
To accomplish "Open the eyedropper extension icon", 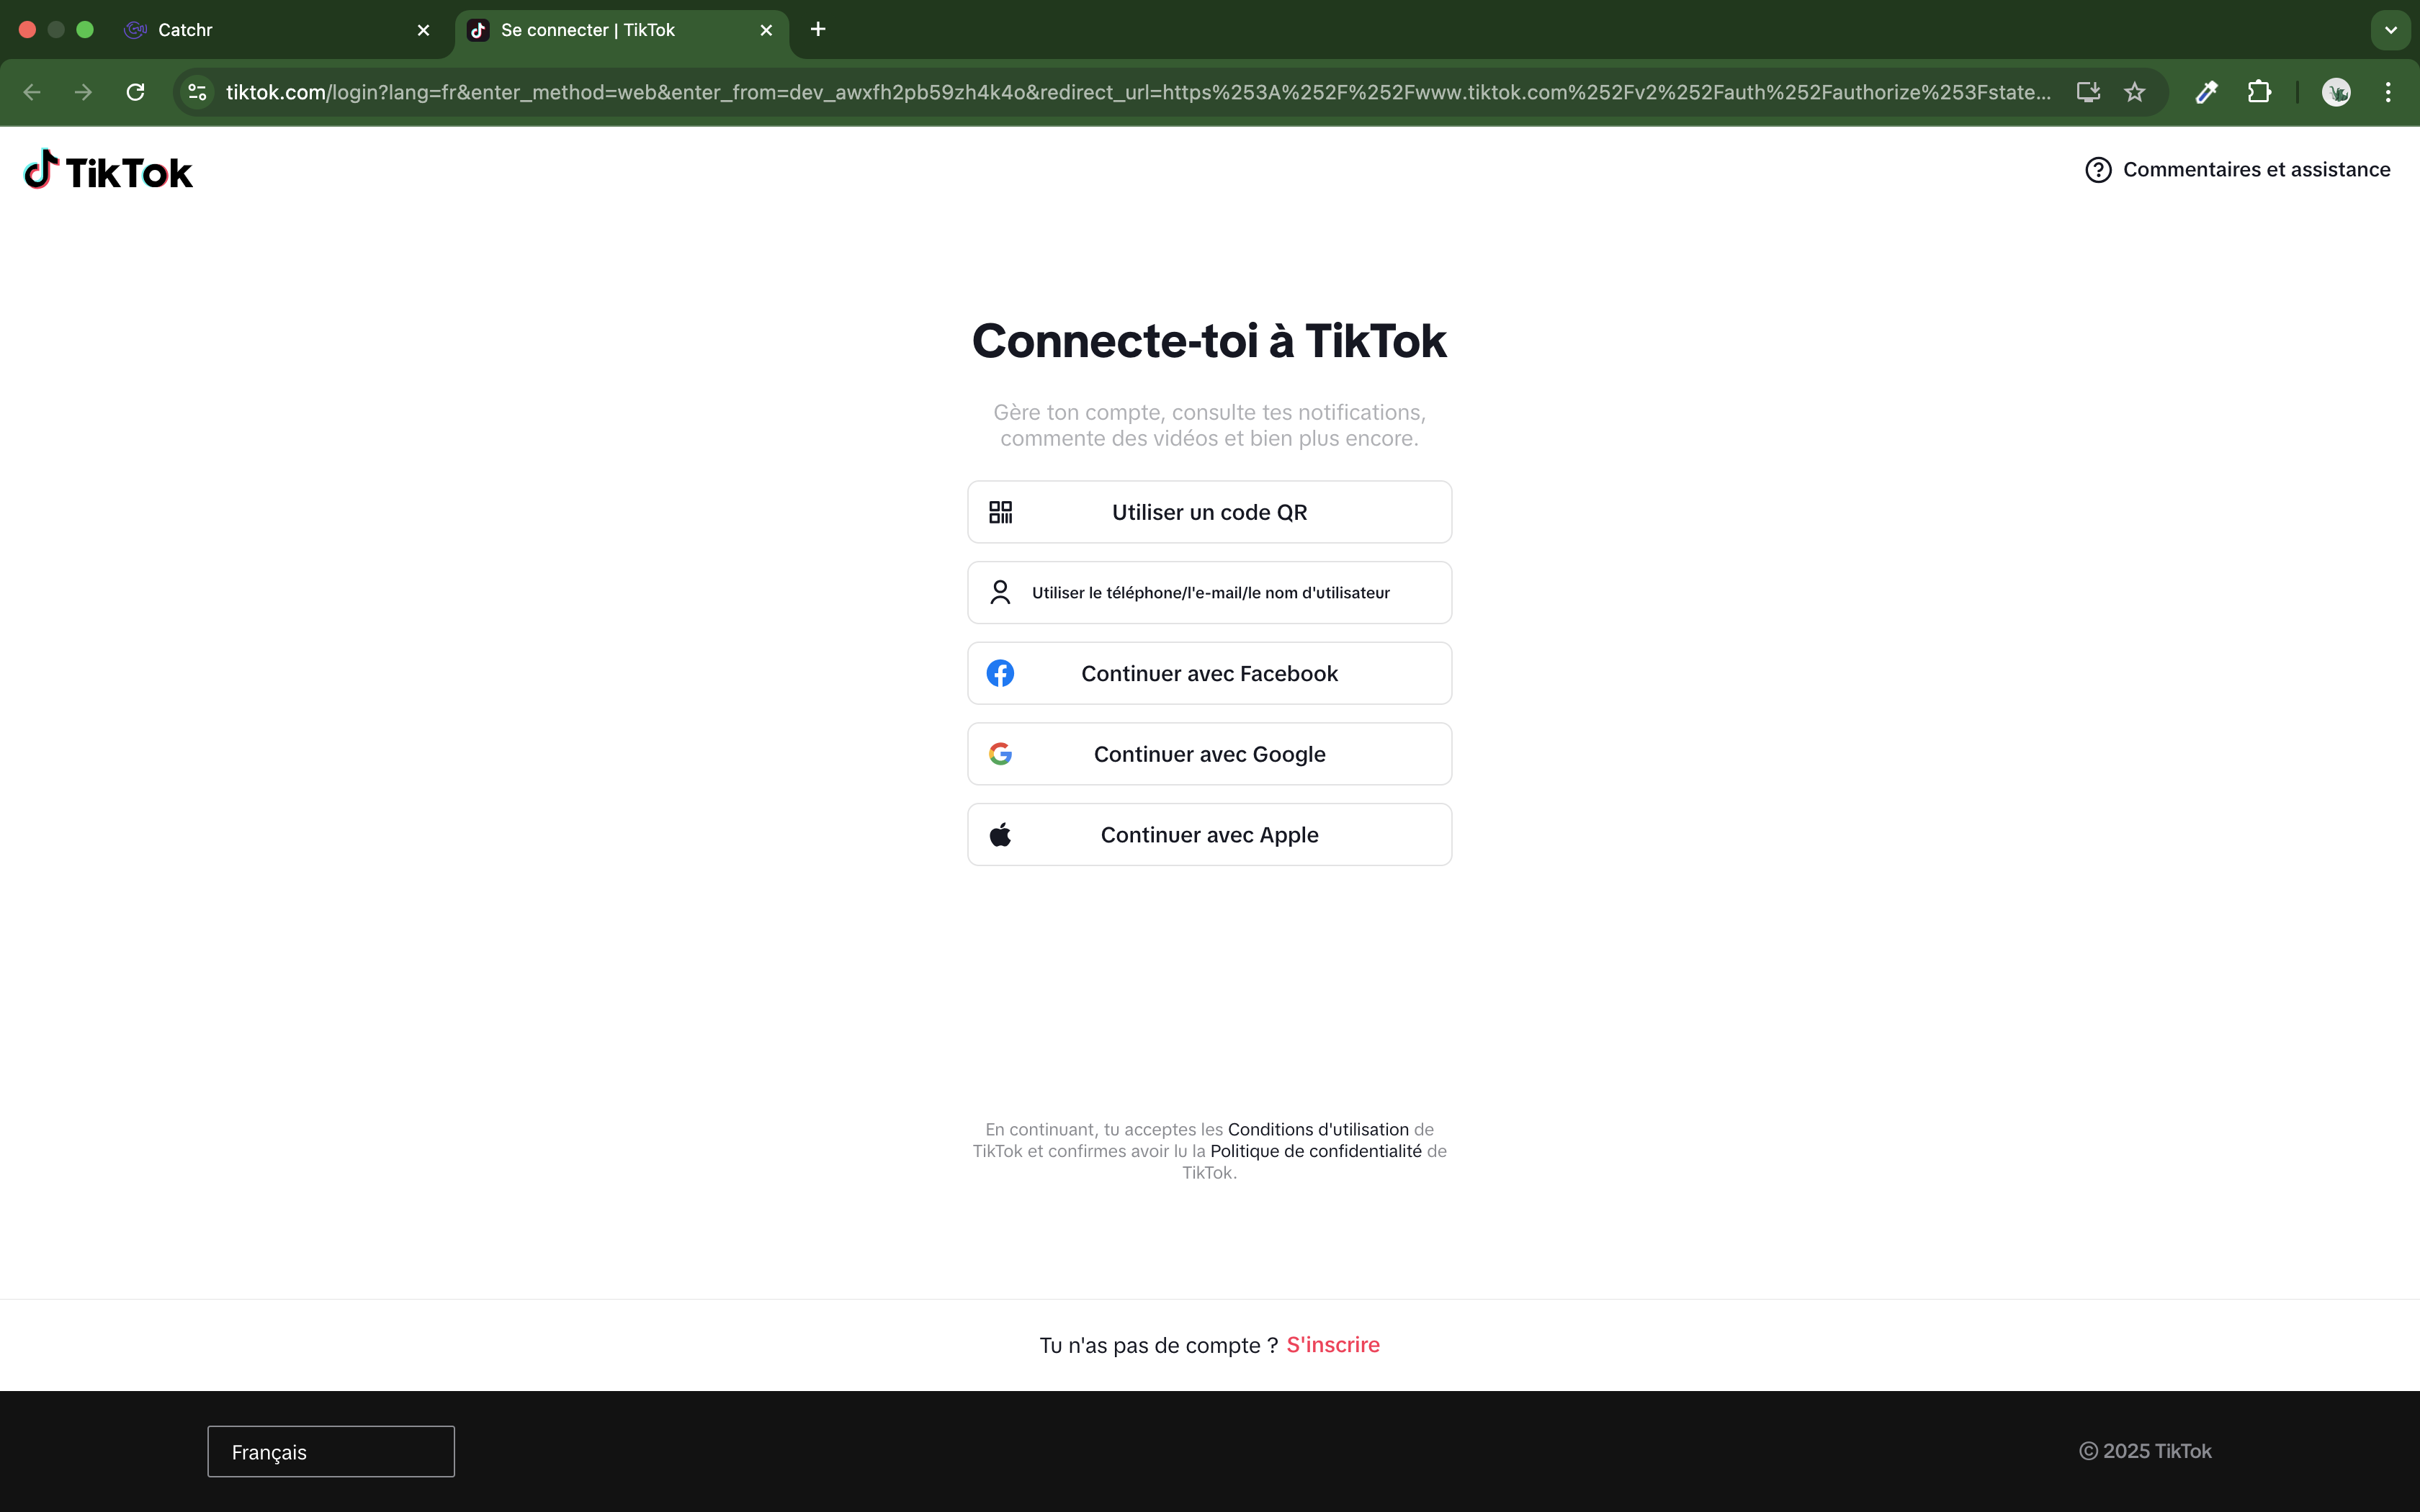I will pyautogui.click(x=2207, y=92).
